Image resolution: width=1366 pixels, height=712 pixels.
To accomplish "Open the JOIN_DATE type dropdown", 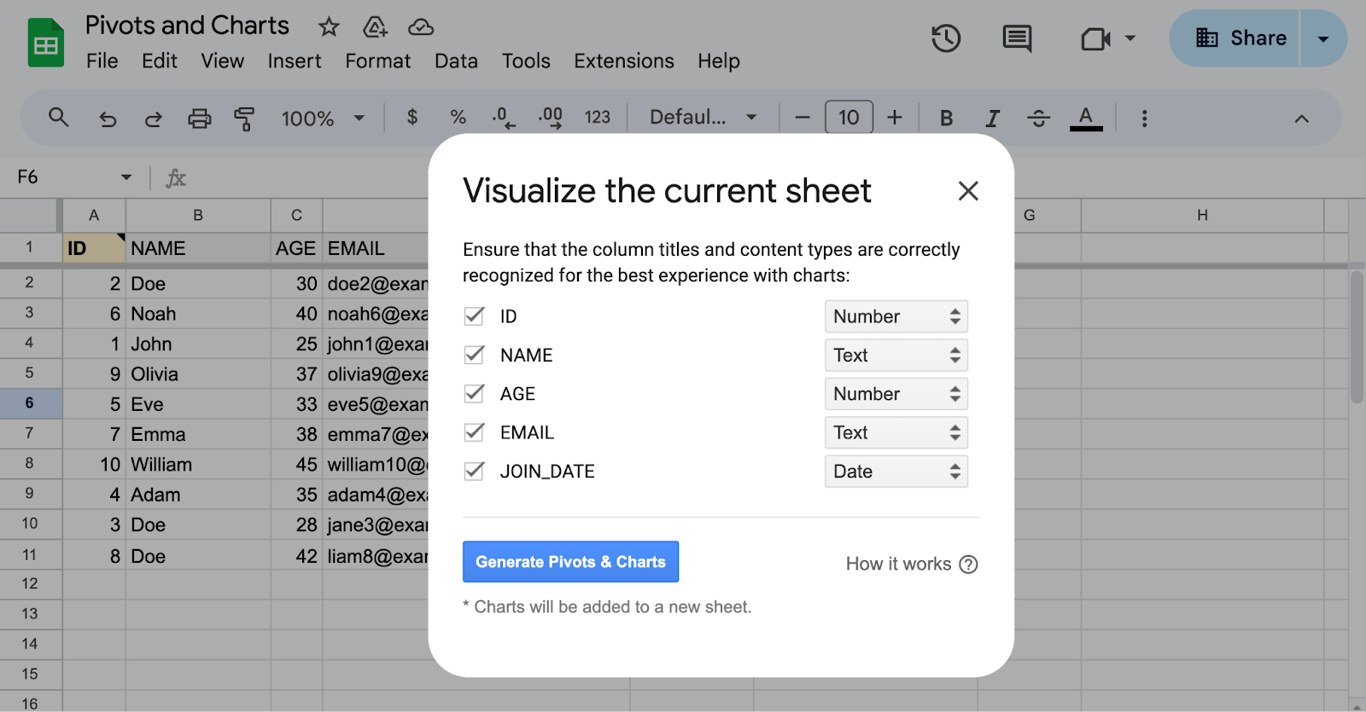I will [896, 471].
